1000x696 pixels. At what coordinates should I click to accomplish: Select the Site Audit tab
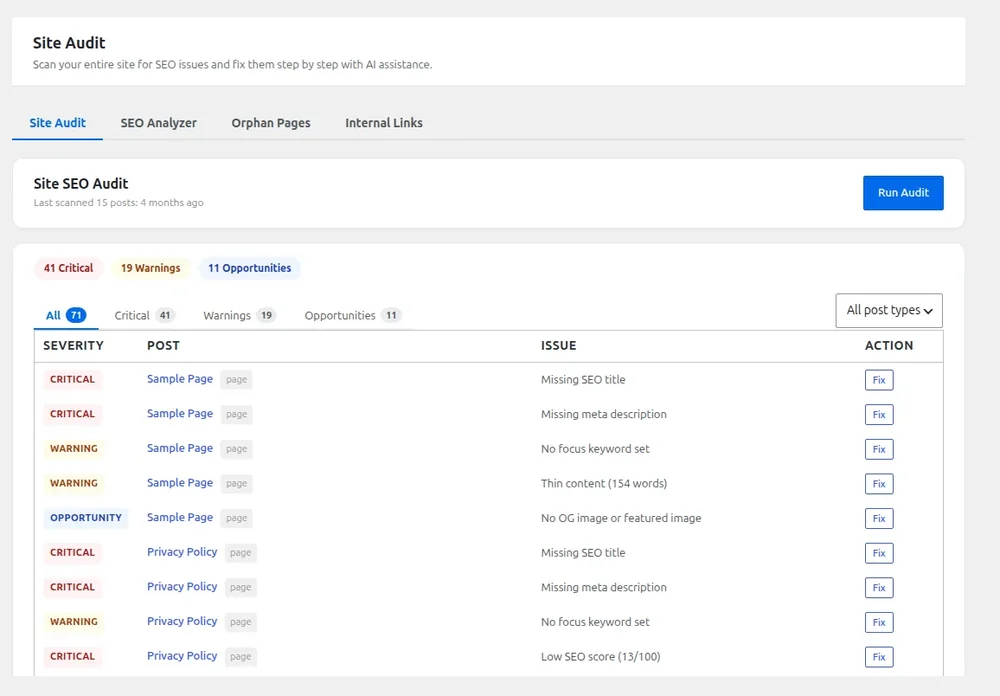57,122
